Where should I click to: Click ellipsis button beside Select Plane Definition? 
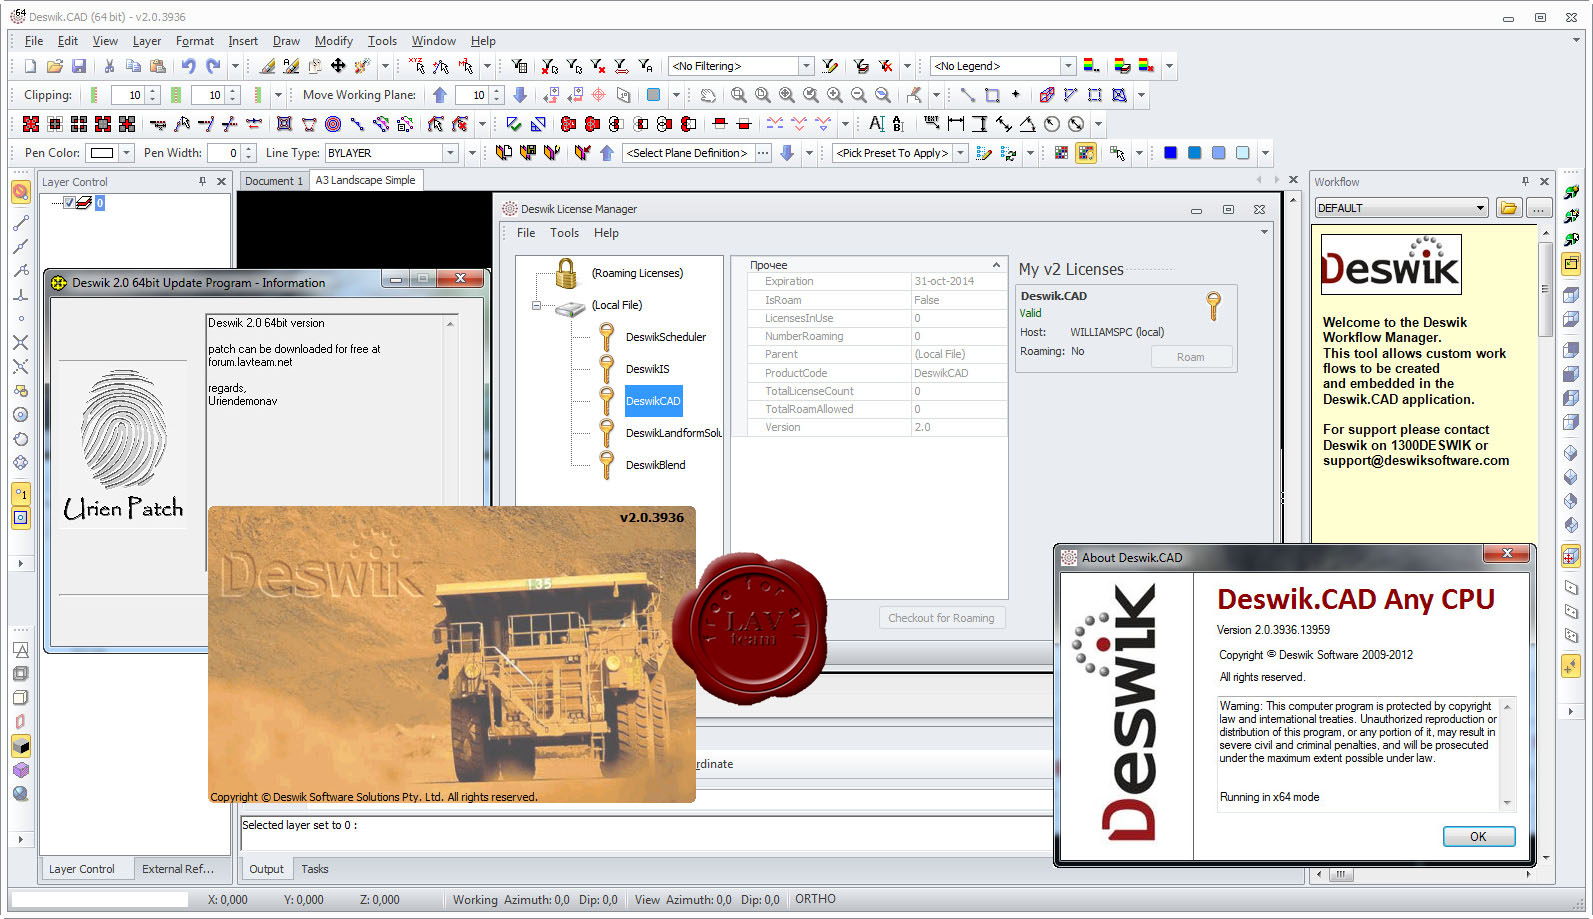[763, 153]
